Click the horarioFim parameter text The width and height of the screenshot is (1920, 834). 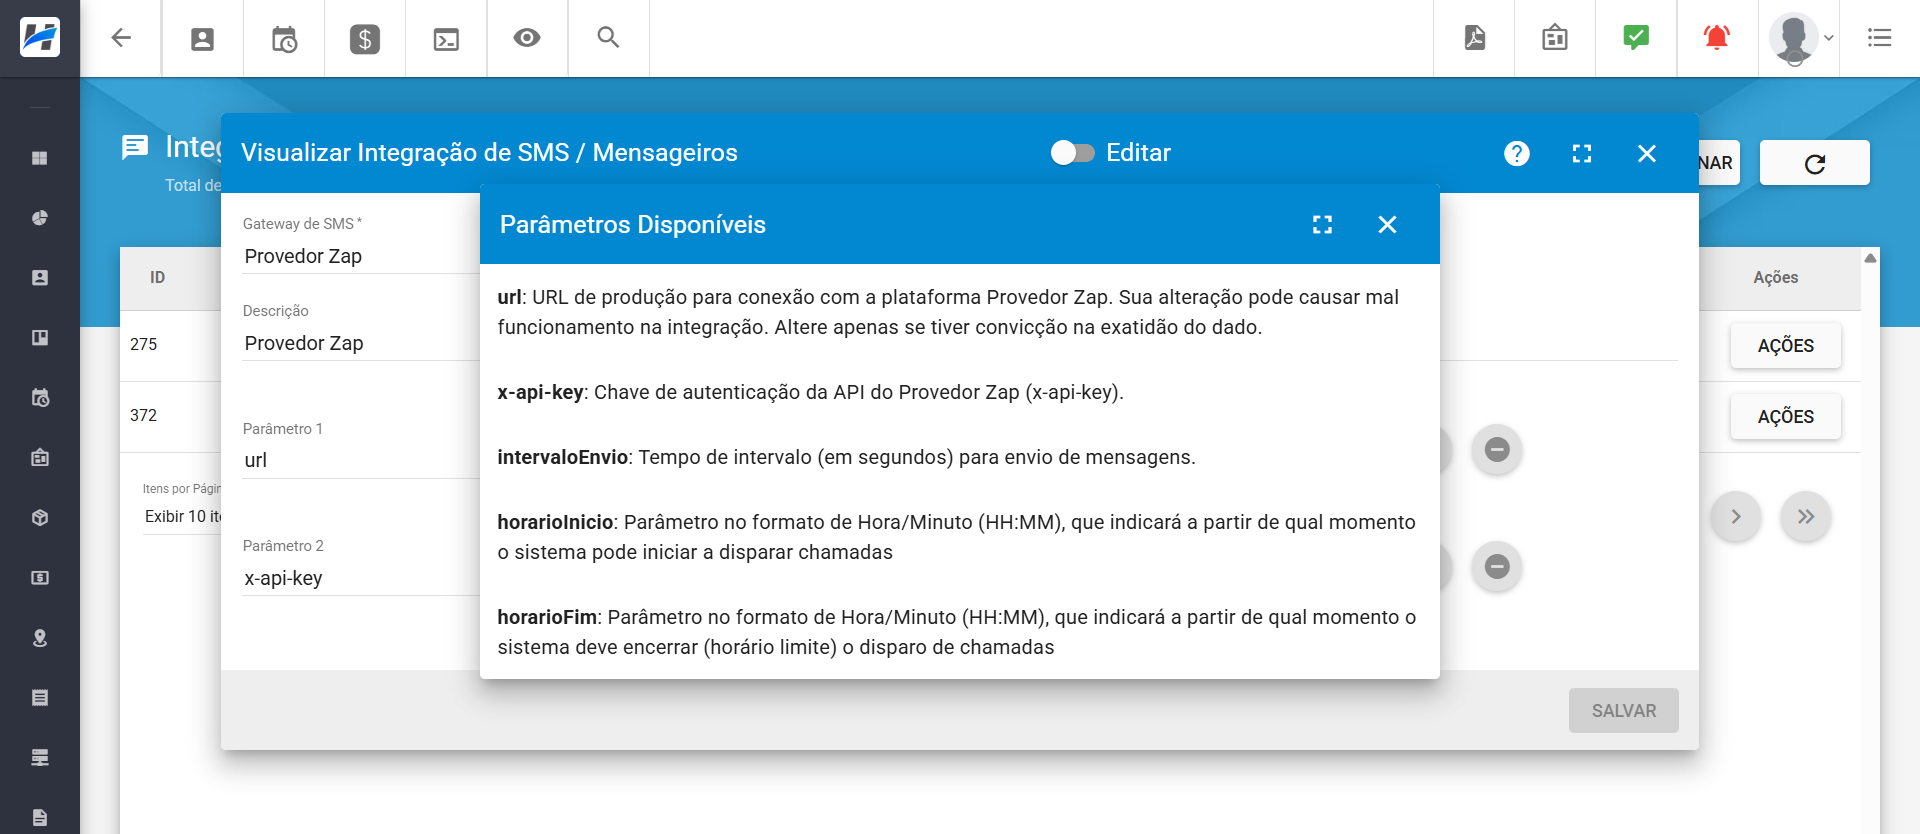click(x=547, y=618)
